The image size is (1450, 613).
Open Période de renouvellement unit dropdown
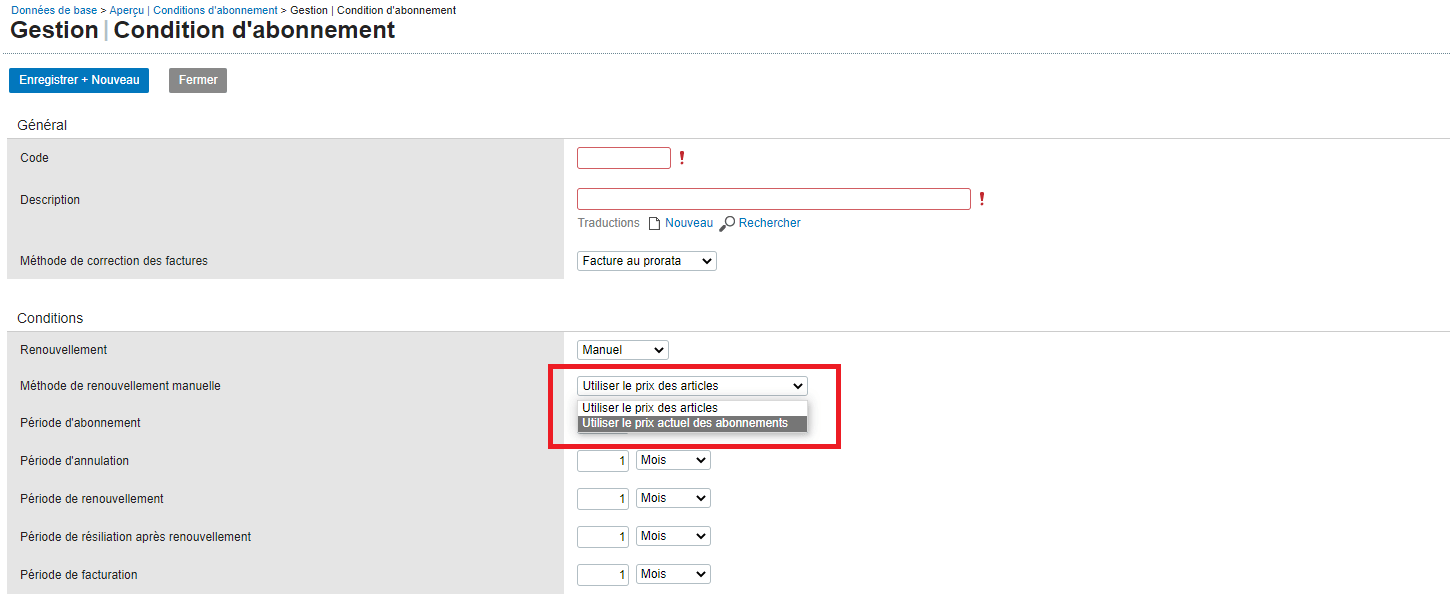point(673,498)
